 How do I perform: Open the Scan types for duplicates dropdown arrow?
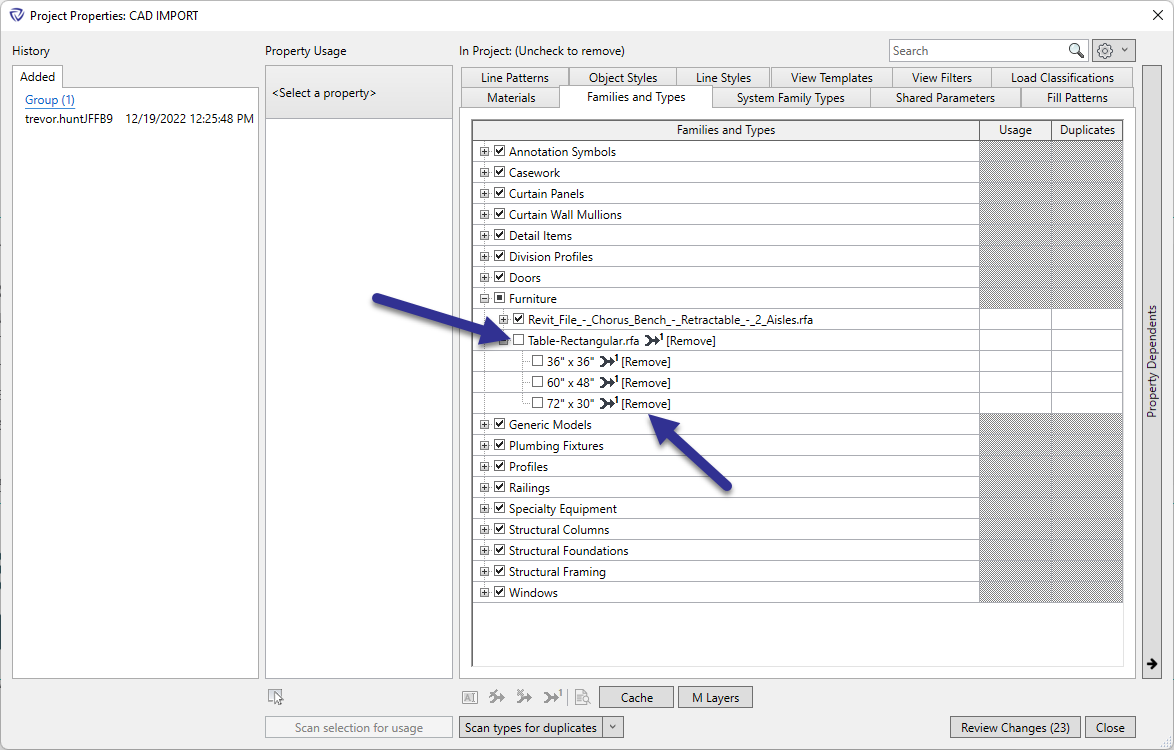(613, 727)
